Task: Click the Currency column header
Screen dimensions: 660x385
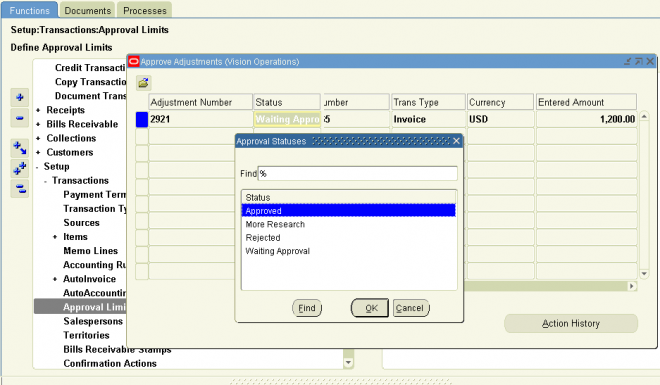Action: coord(500,102)
